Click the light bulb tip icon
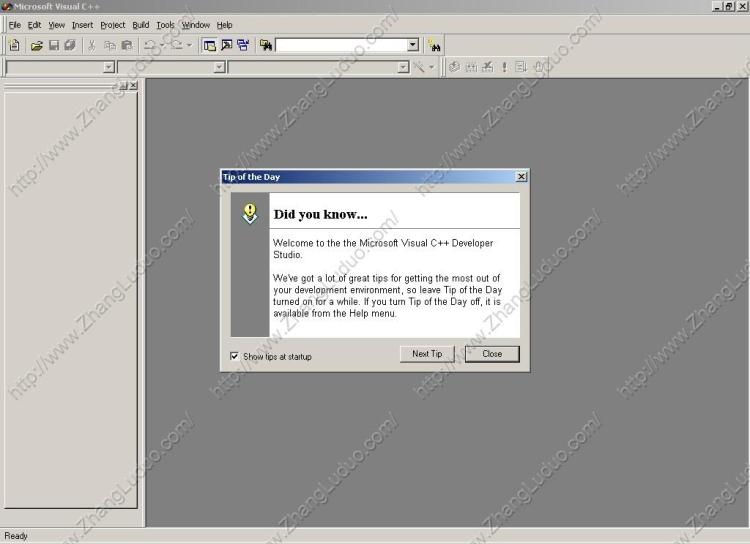This screenshot has height=544, width=750. [250, 213]
